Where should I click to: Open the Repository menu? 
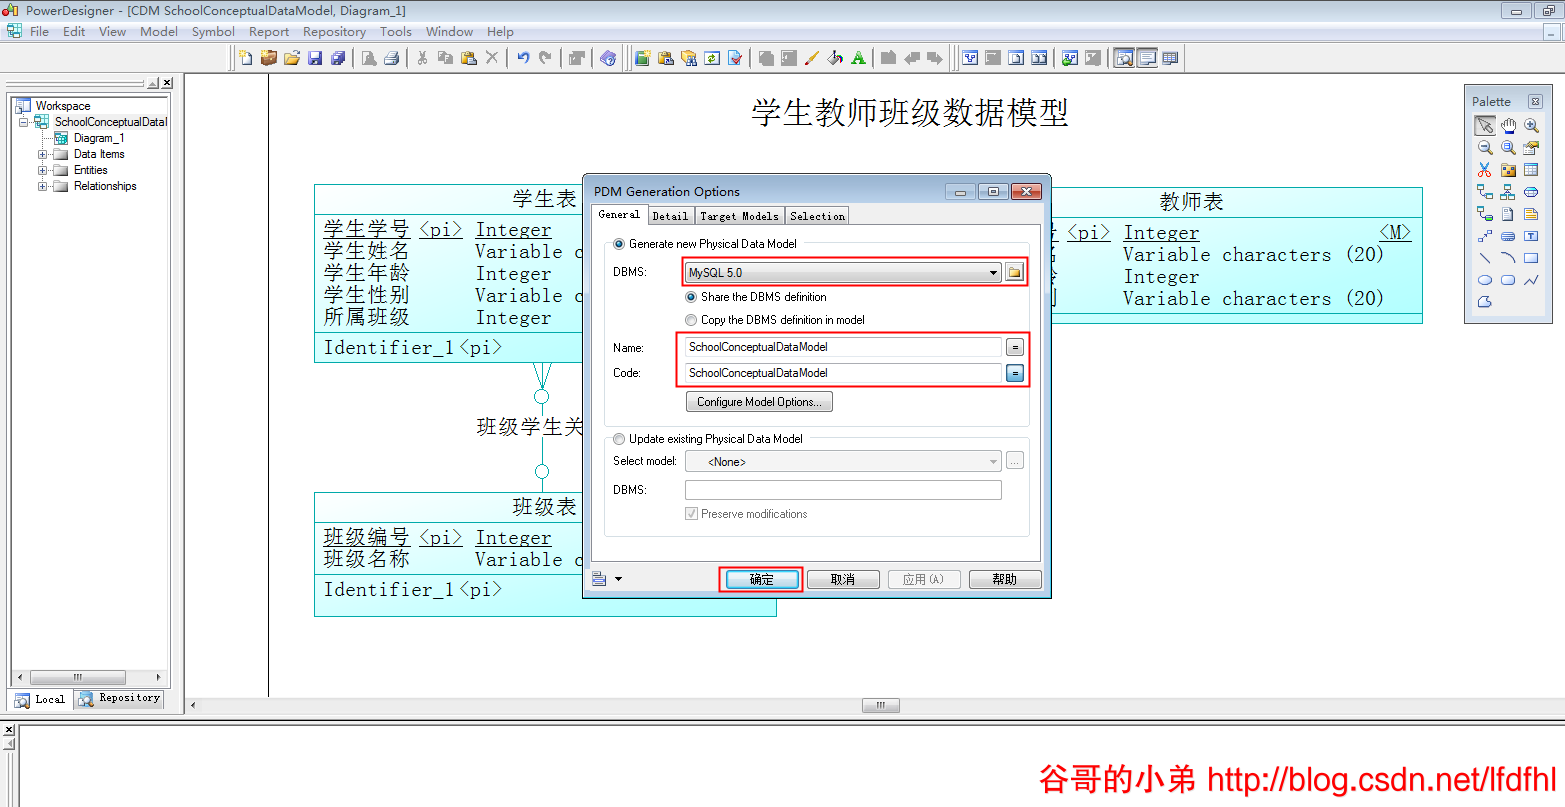click(x=334, y=32)
